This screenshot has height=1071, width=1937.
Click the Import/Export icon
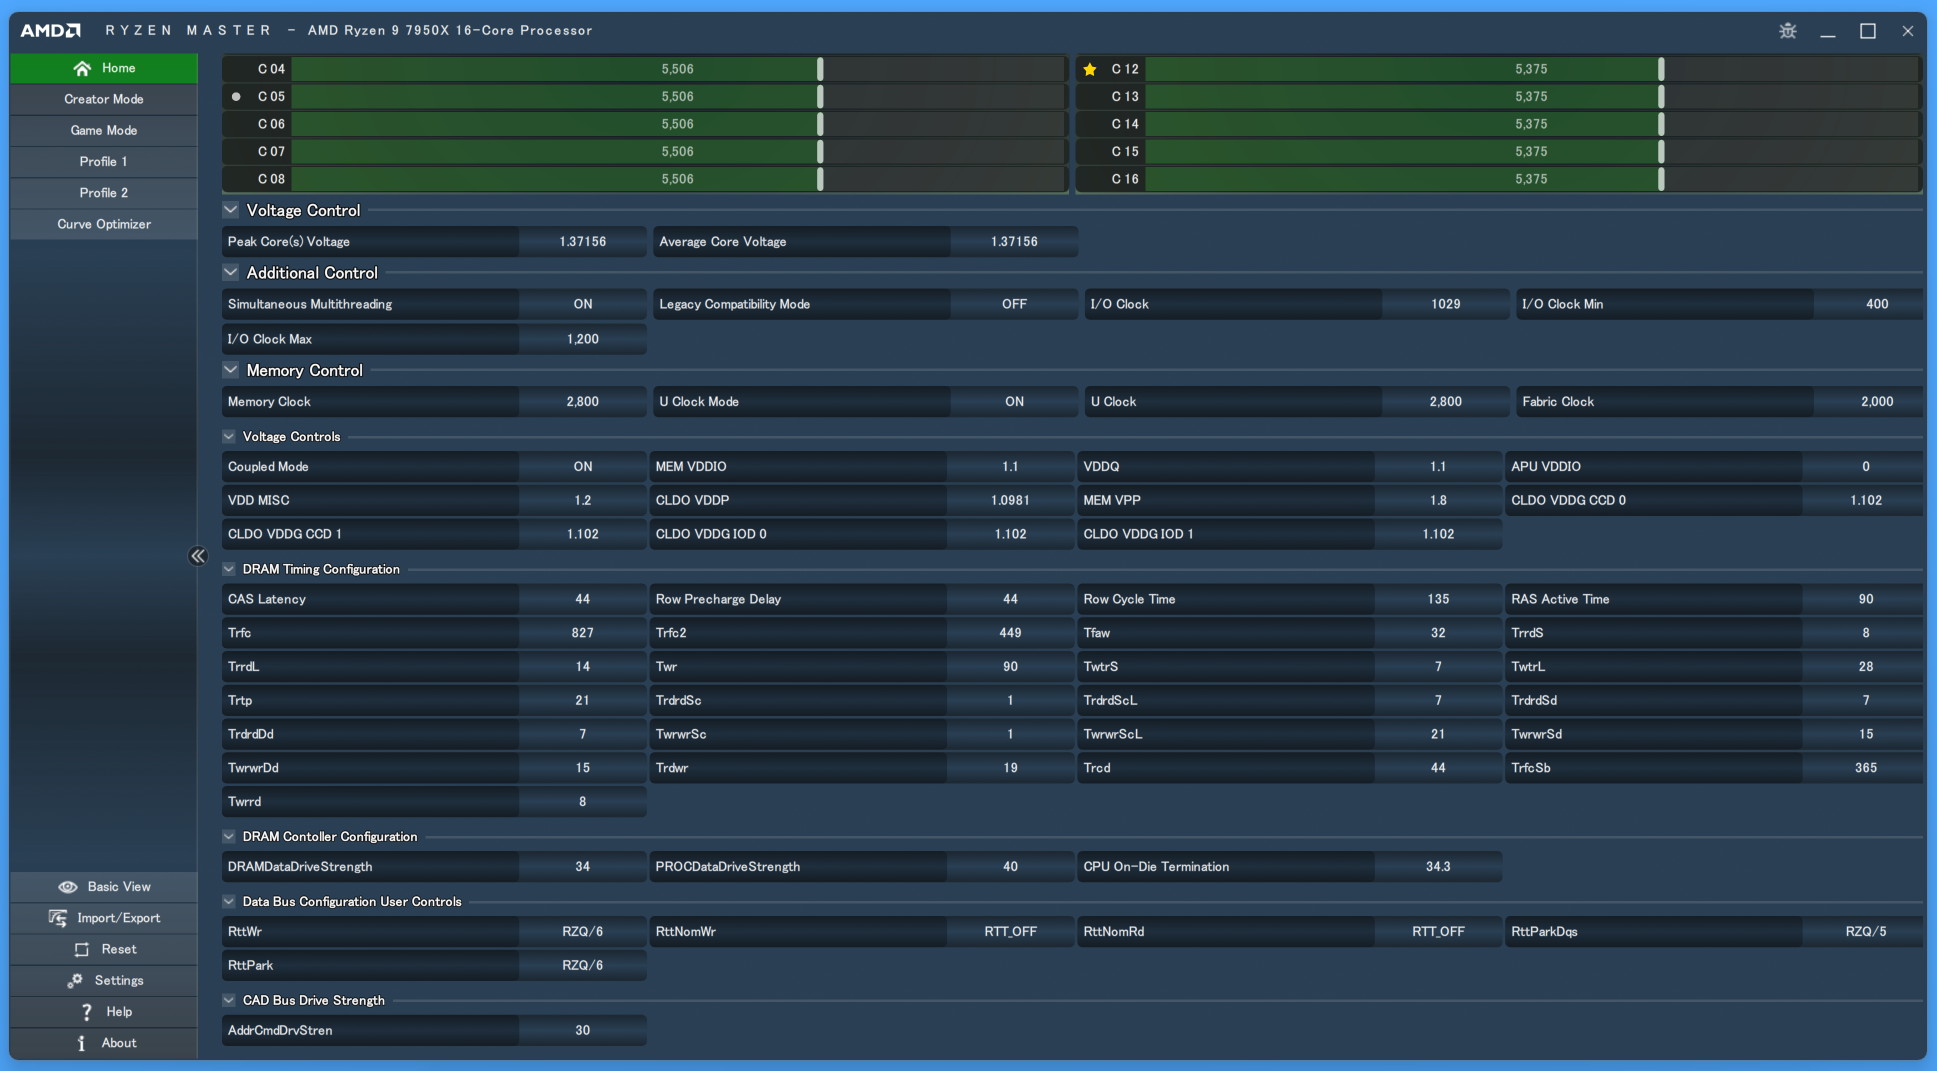pyautogui.click(x=58, y=918)
